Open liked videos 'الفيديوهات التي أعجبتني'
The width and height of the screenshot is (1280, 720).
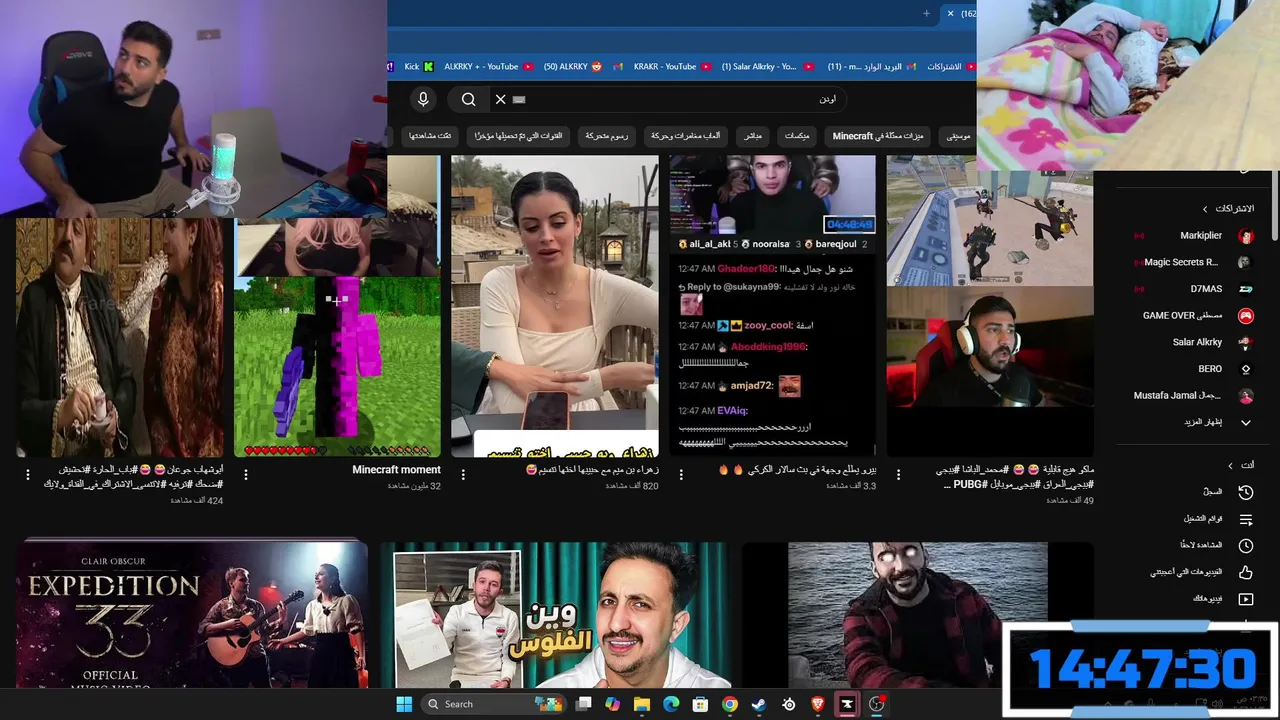click(1195, 572)
